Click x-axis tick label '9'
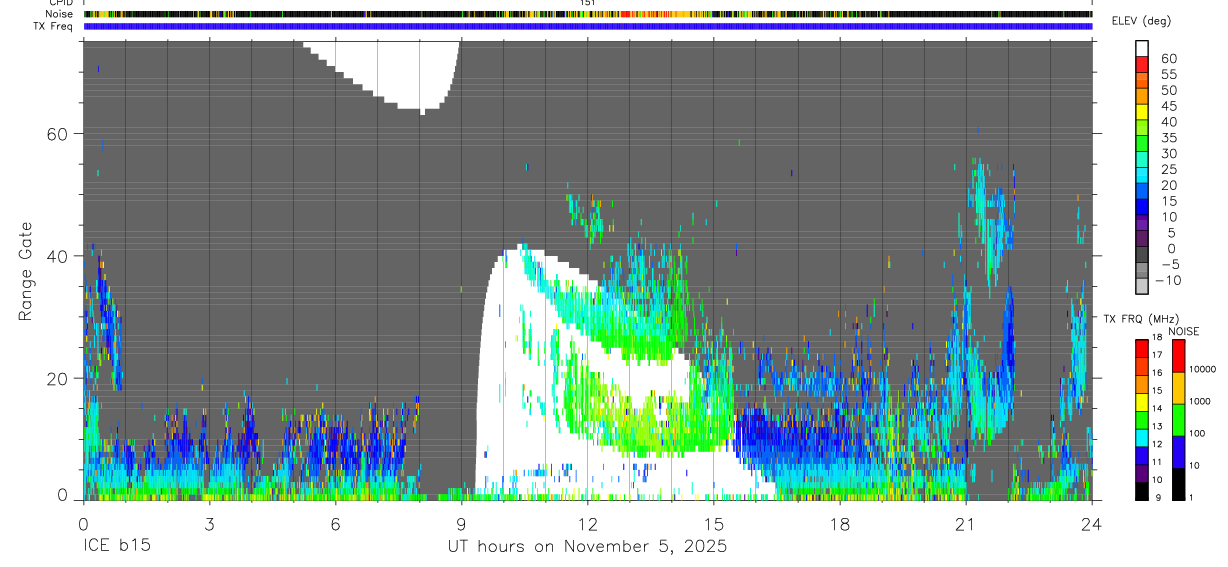This screenshot has width=1228, height=567. click(461, 524)
